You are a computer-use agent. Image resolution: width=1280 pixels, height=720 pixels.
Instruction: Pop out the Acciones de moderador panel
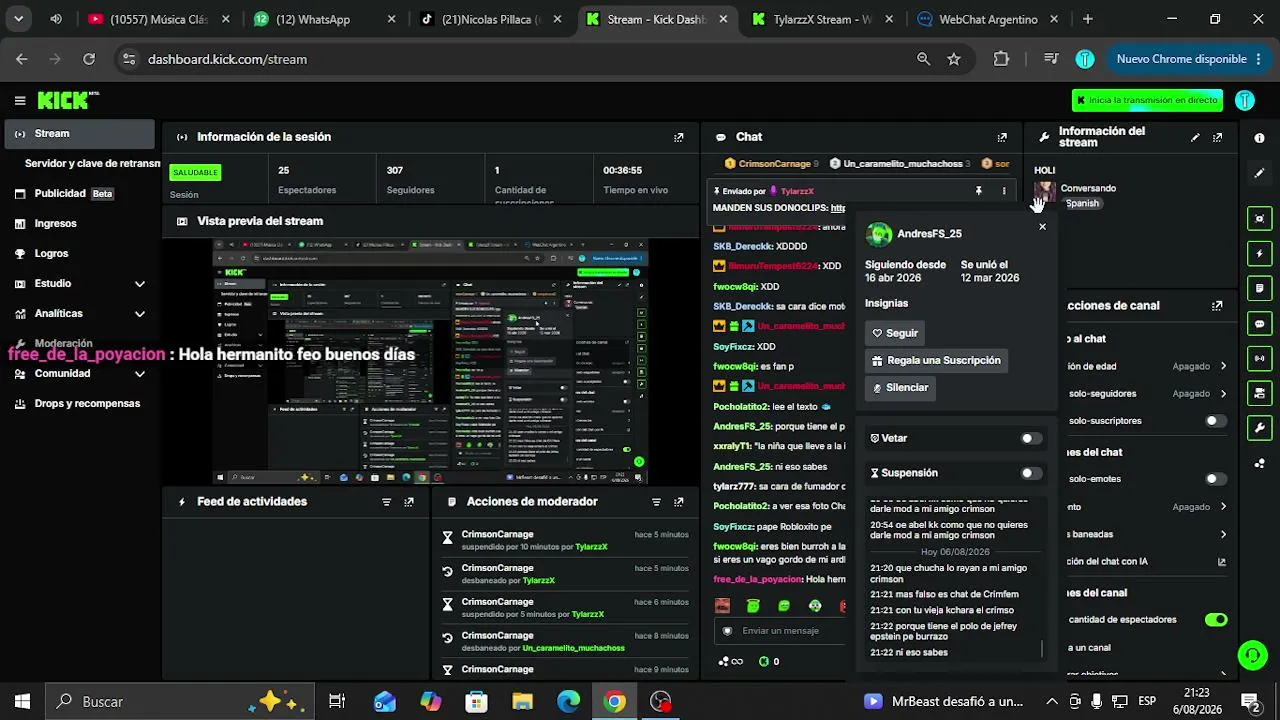click(x=679, y=502)
